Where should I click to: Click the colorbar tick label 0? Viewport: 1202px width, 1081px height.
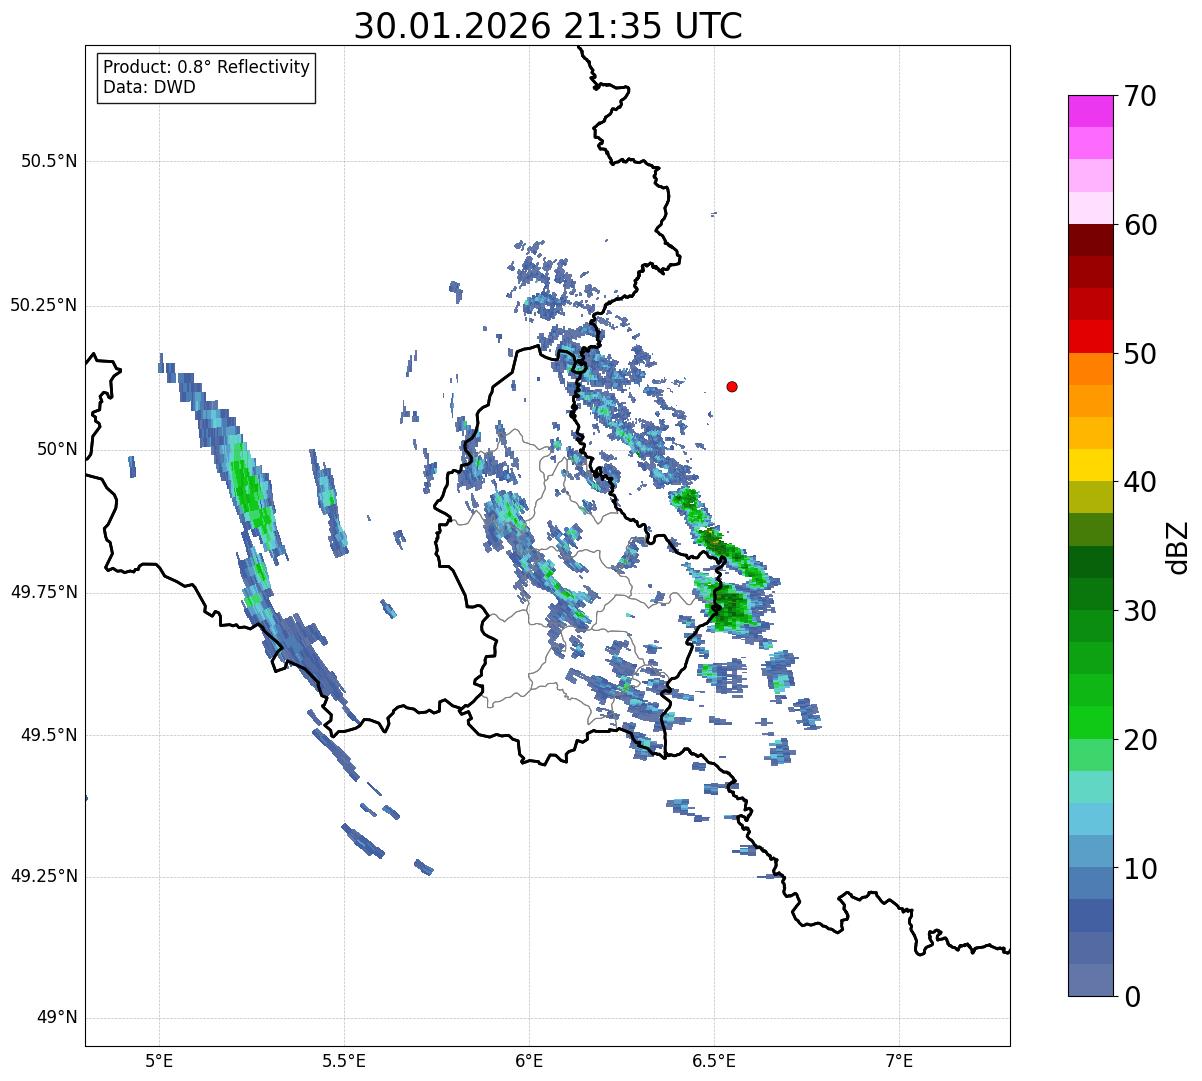pos(1132,997)
